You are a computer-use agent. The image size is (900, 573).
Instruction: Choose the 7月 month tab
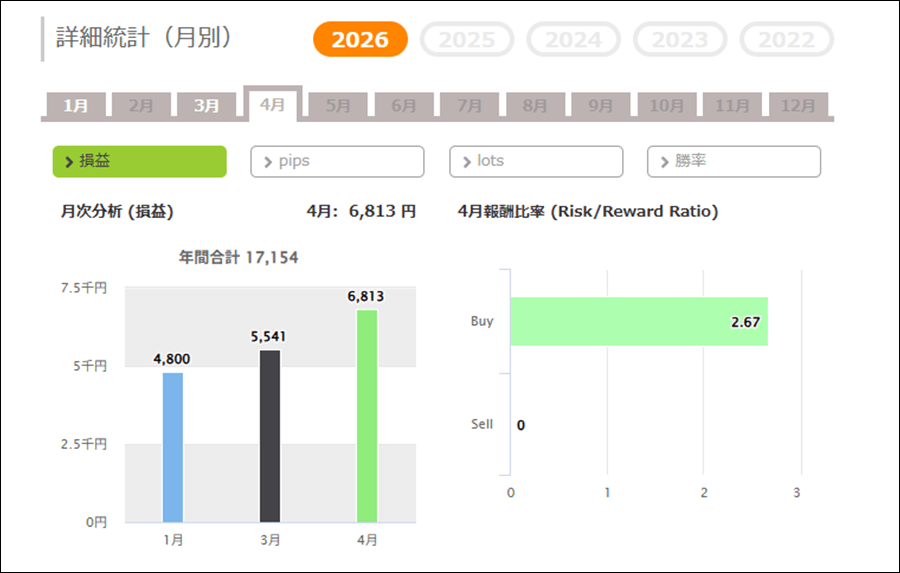(469, 105)
